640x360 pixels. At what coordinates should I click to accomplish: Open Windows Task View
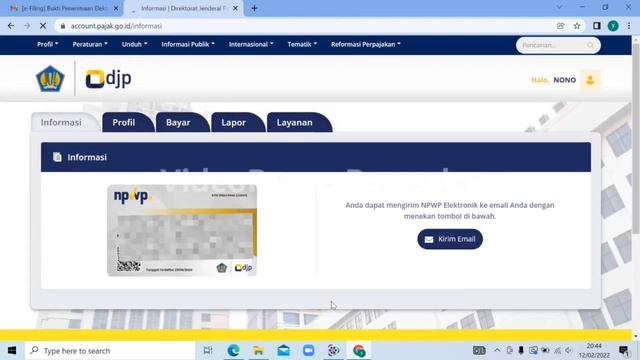[208, 351]
